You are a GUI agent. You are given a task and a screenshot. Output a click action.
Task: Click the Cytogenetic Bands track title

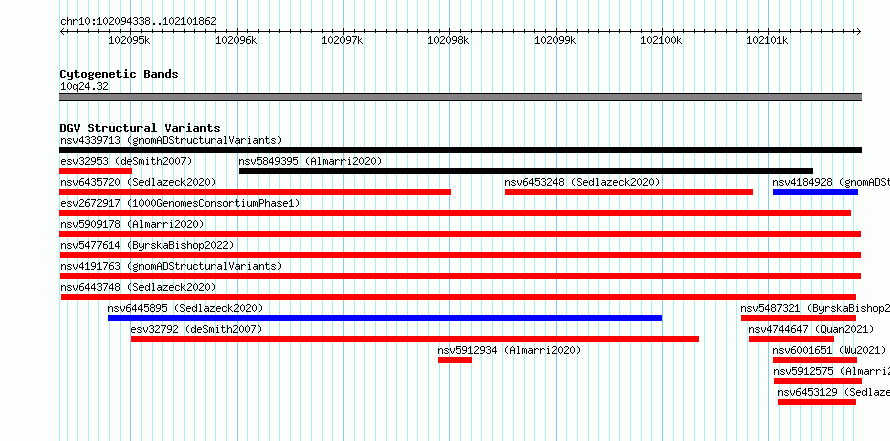[x=119, y=74]
